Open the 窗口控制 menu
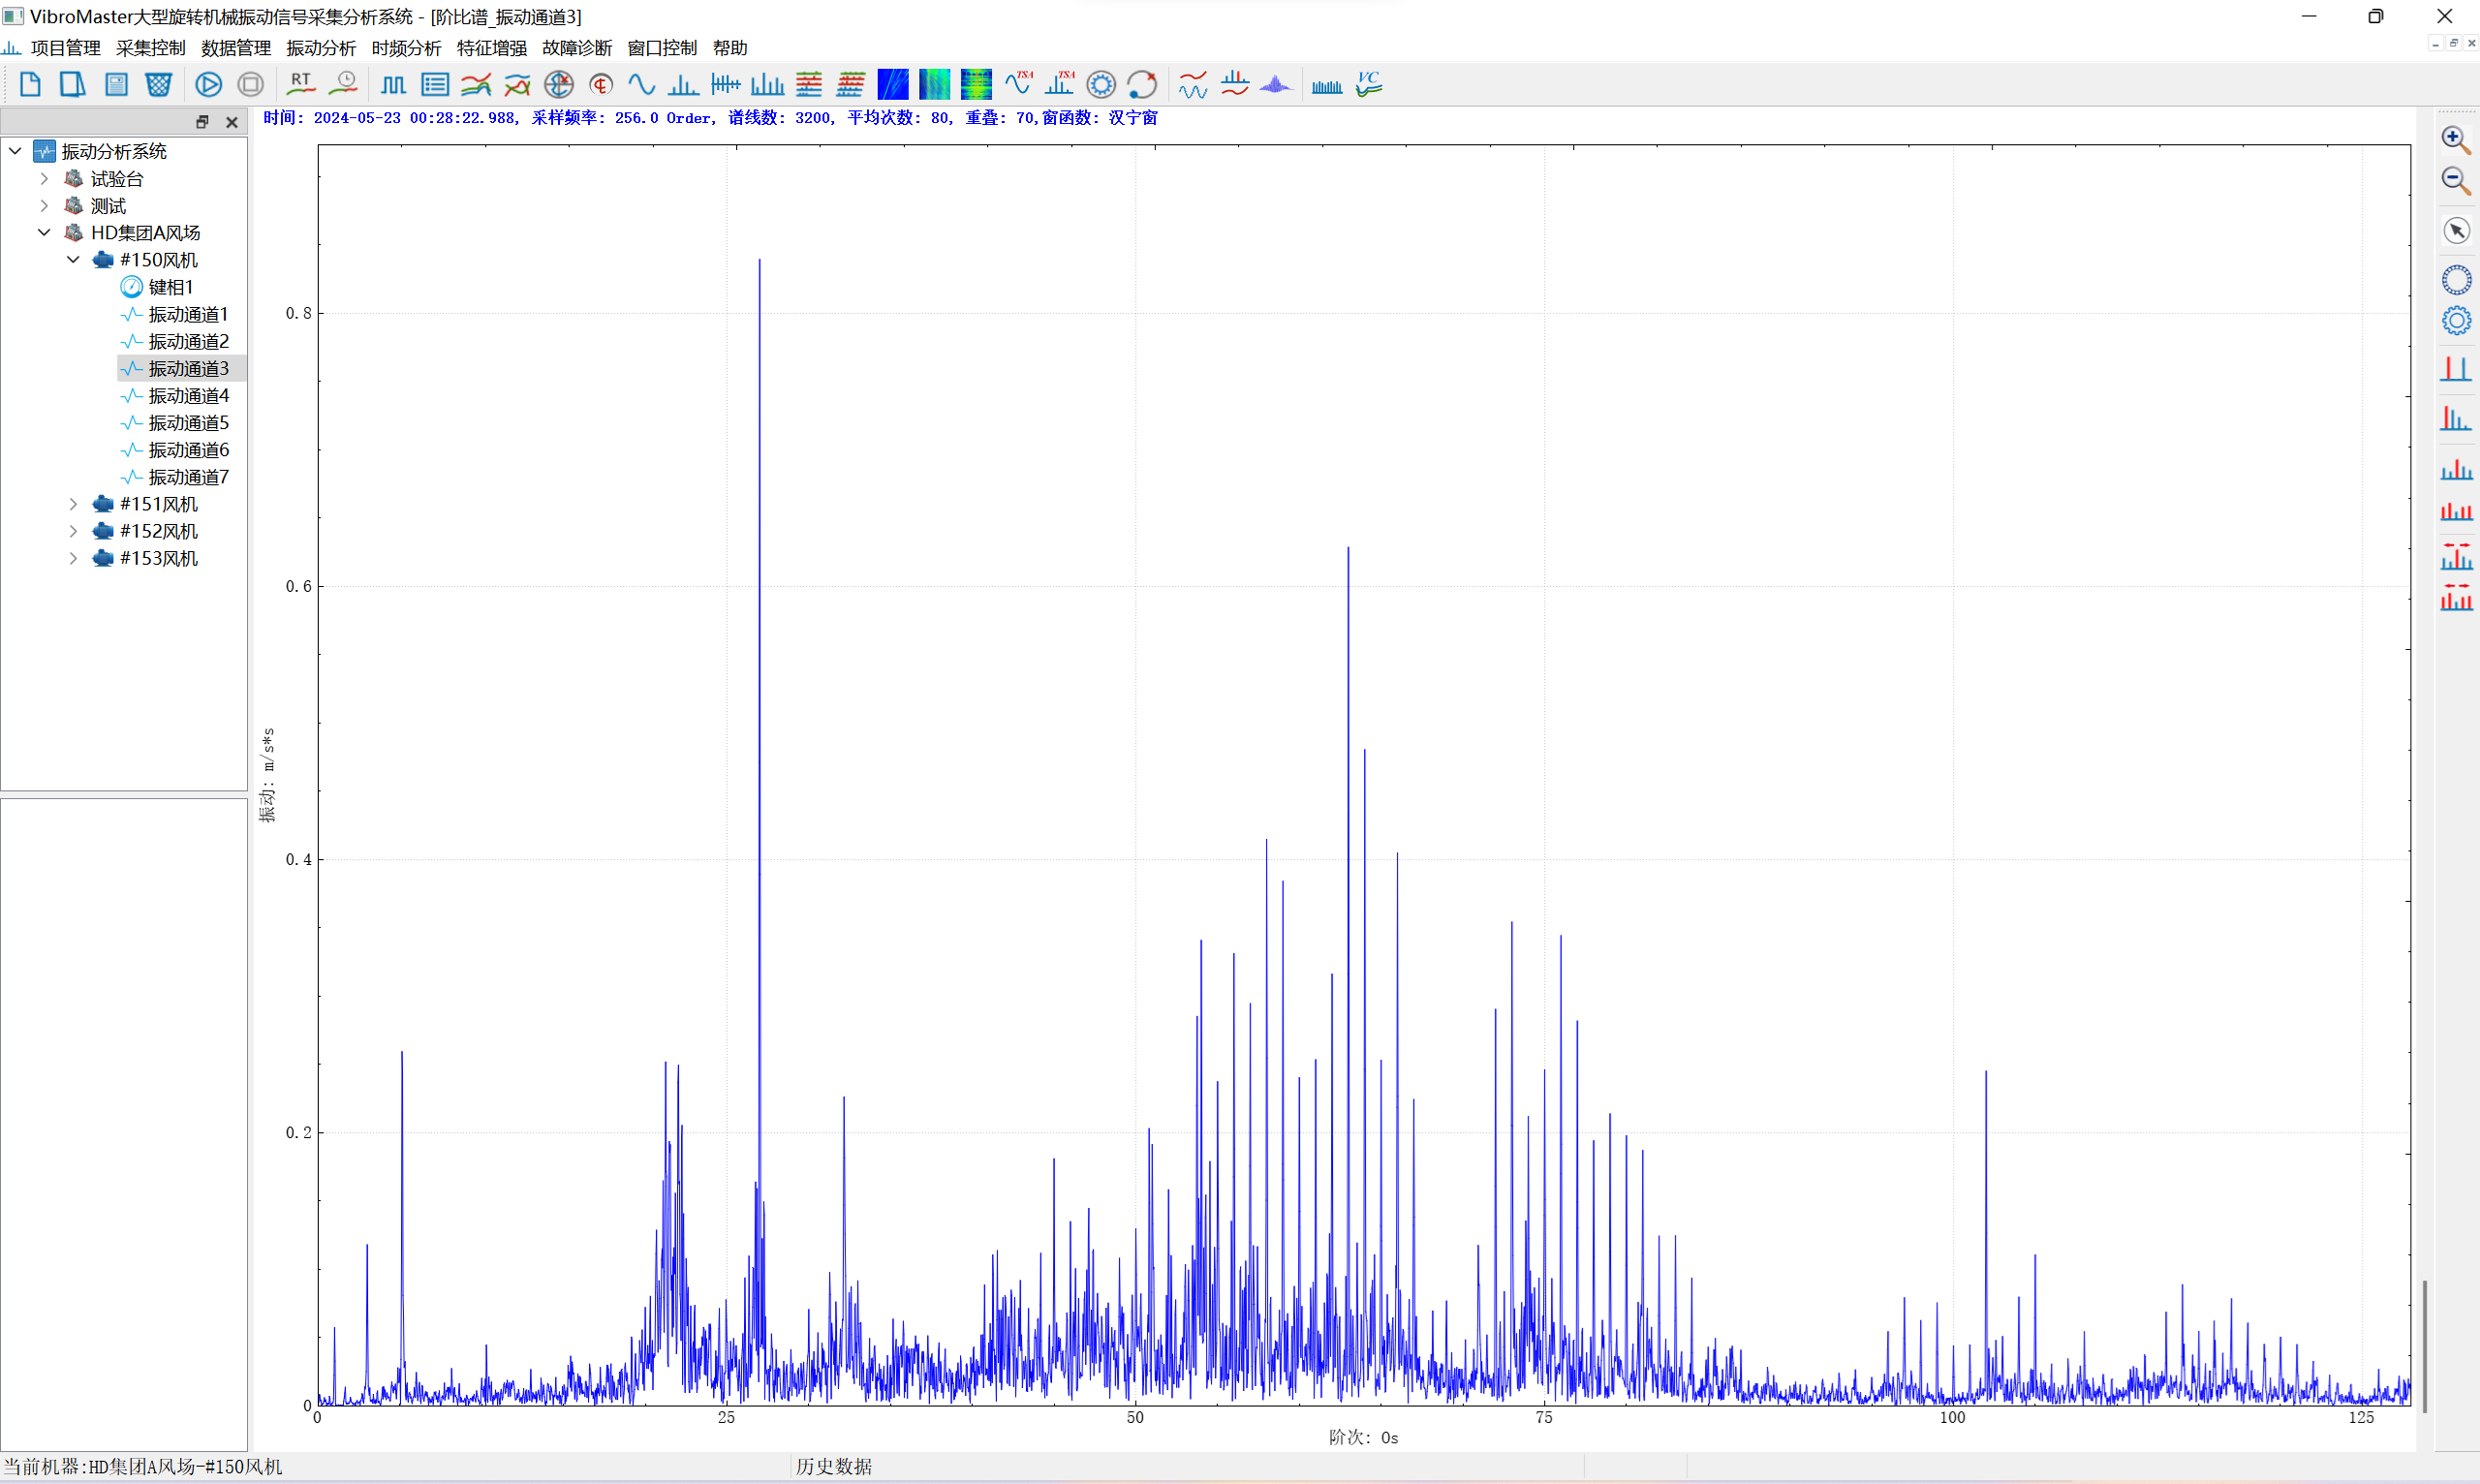Image resolution: width=2480 pixels, height=1484 pixels. [662, 48]
